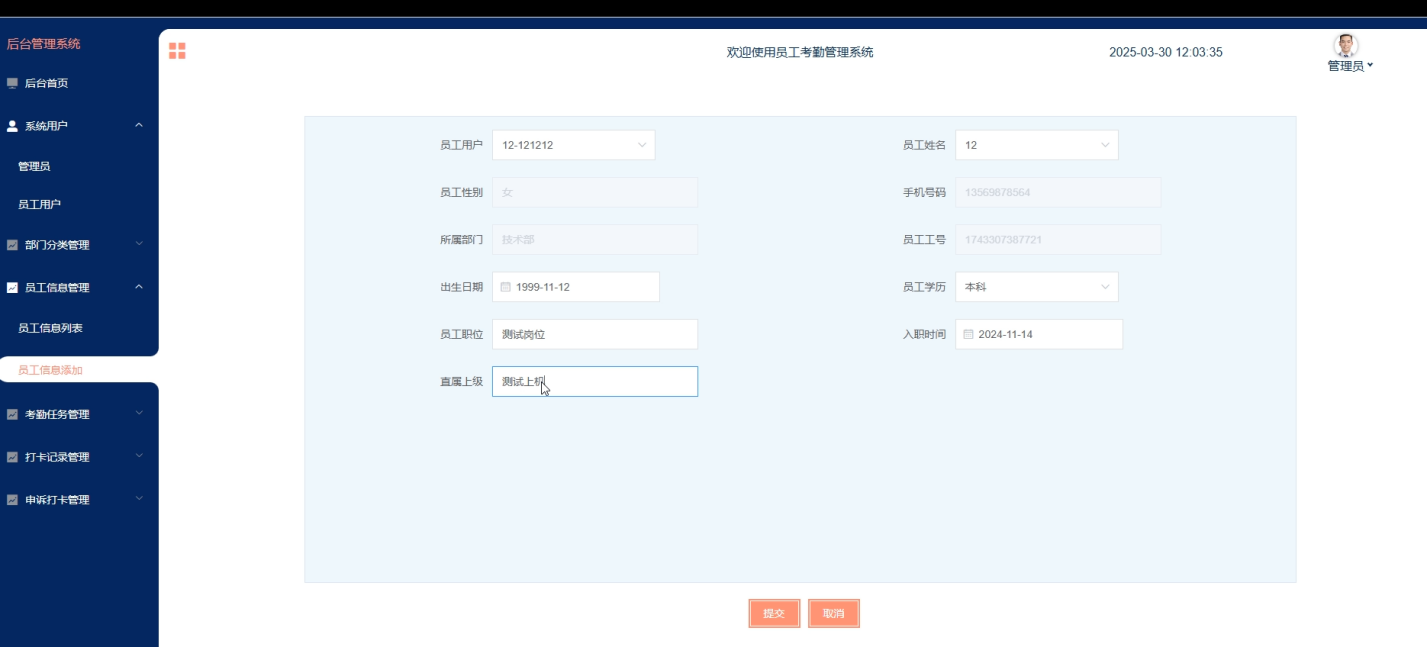Screen dimensions: 1427x647
Task: Click the disabled 手机号码 field
Action: point(1058,192)
